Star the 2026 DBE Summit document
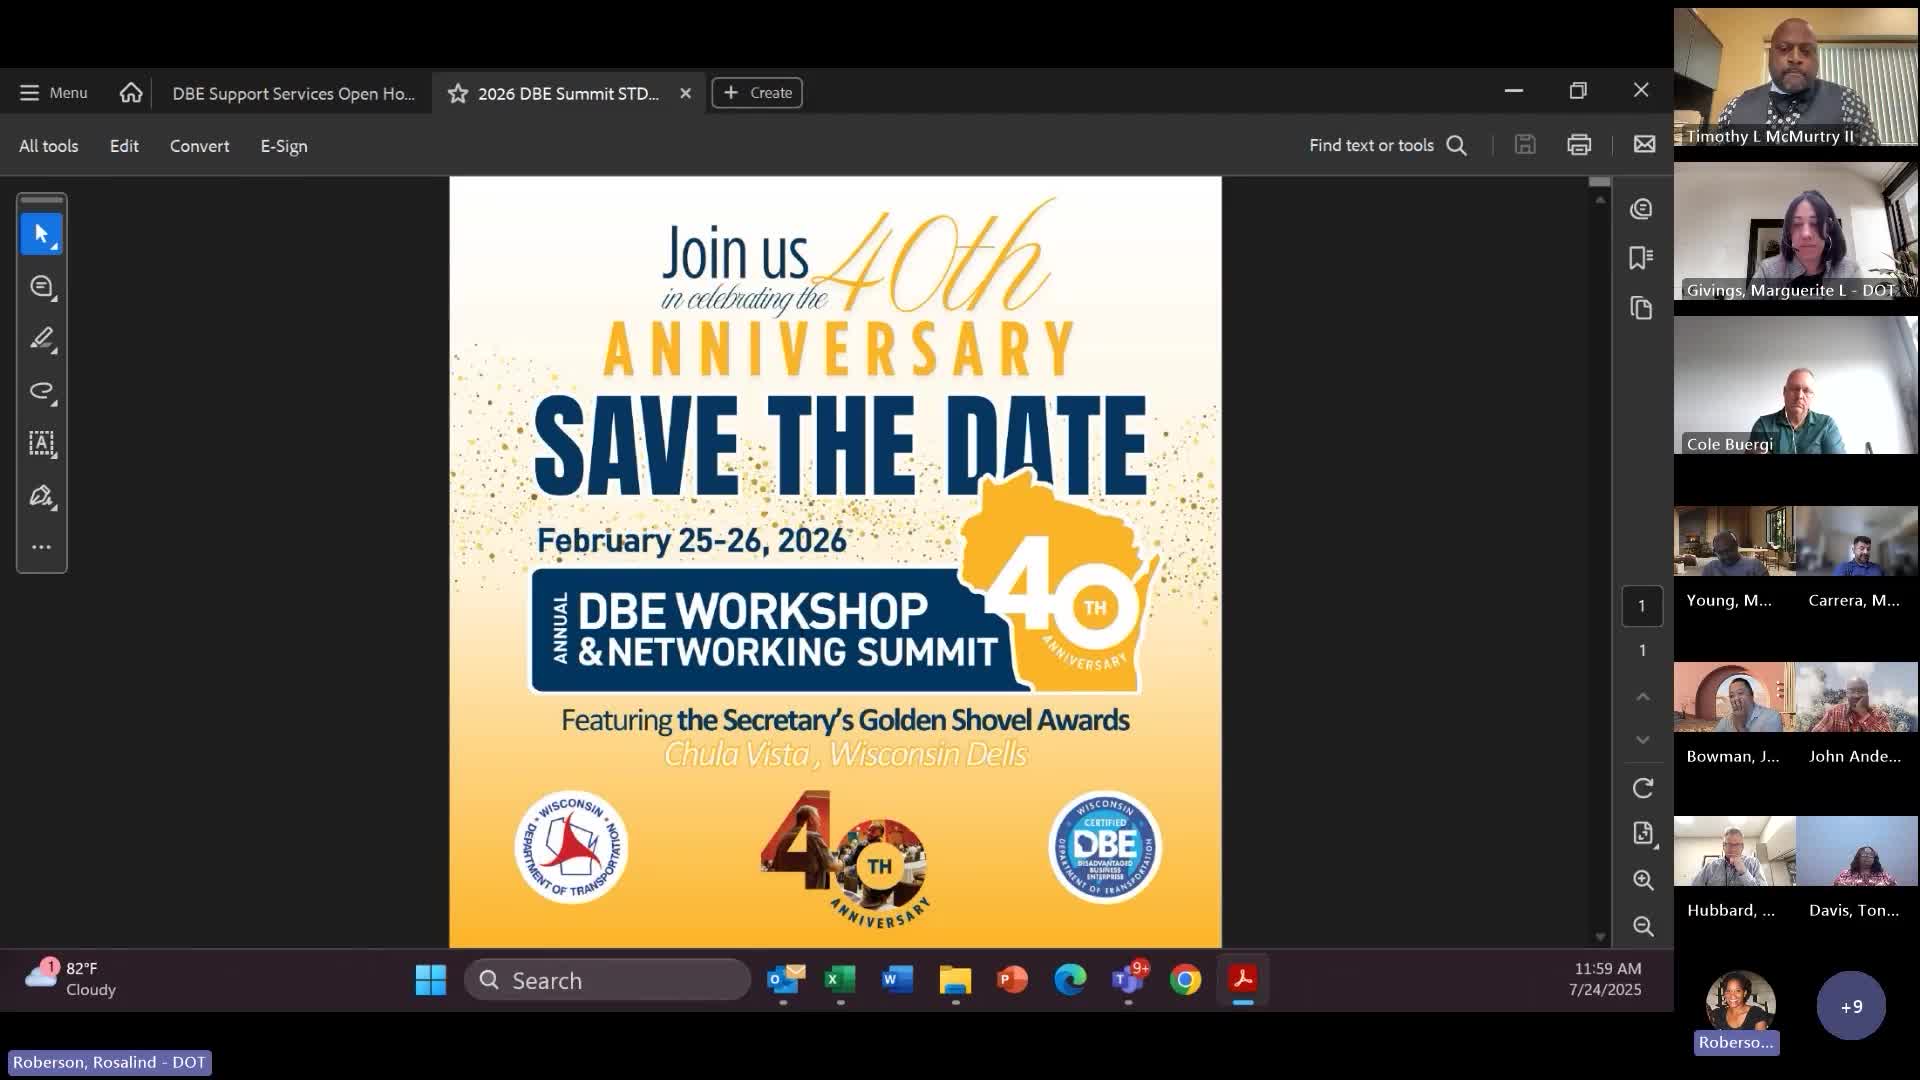Viewport: 1920px width, 1080px height. pyautogui.click(x=458, y=93)
